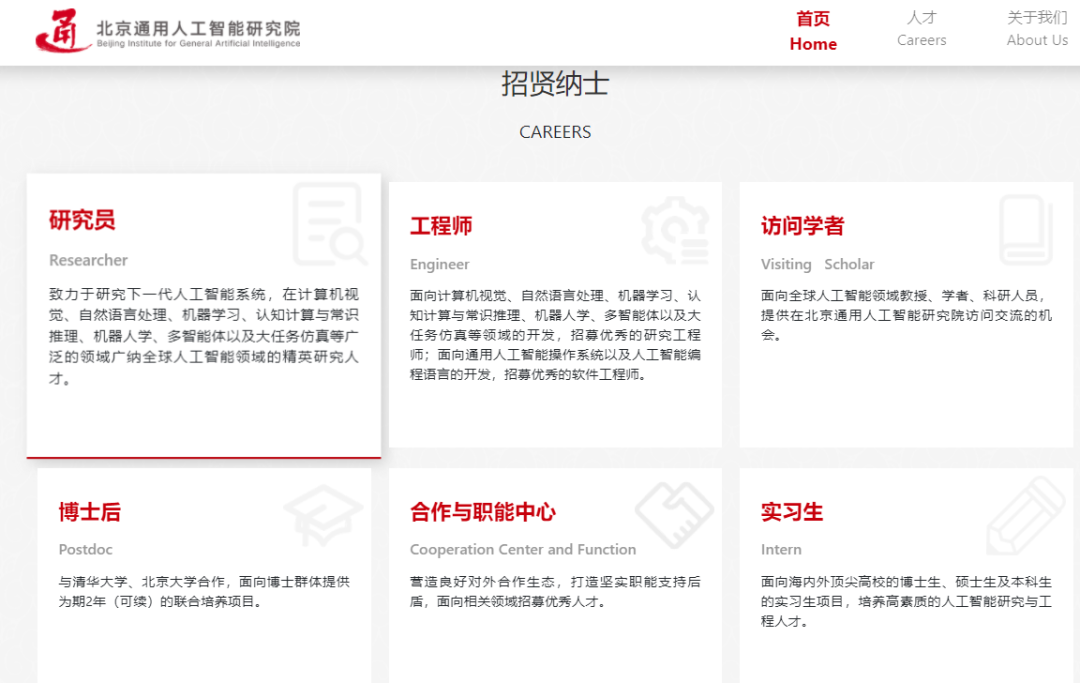Click the 招贤纳士 section title
Screen dimensions: 1080x683
click(x=555, y=84)
